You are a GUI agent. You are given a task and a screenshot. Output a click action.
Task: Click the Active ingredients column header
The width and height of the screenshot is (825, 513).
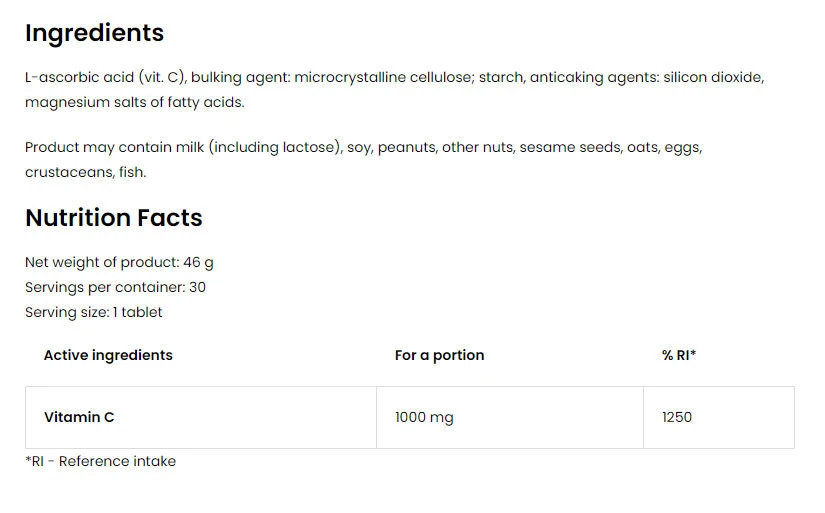[108, 355]
